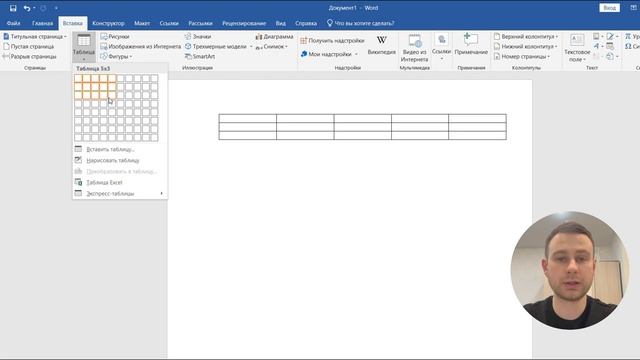Viewport: 640px width, 360px height.
Task: Open Изображения из Интернета (Online Pictures)
Action: [x=140, y=47]
